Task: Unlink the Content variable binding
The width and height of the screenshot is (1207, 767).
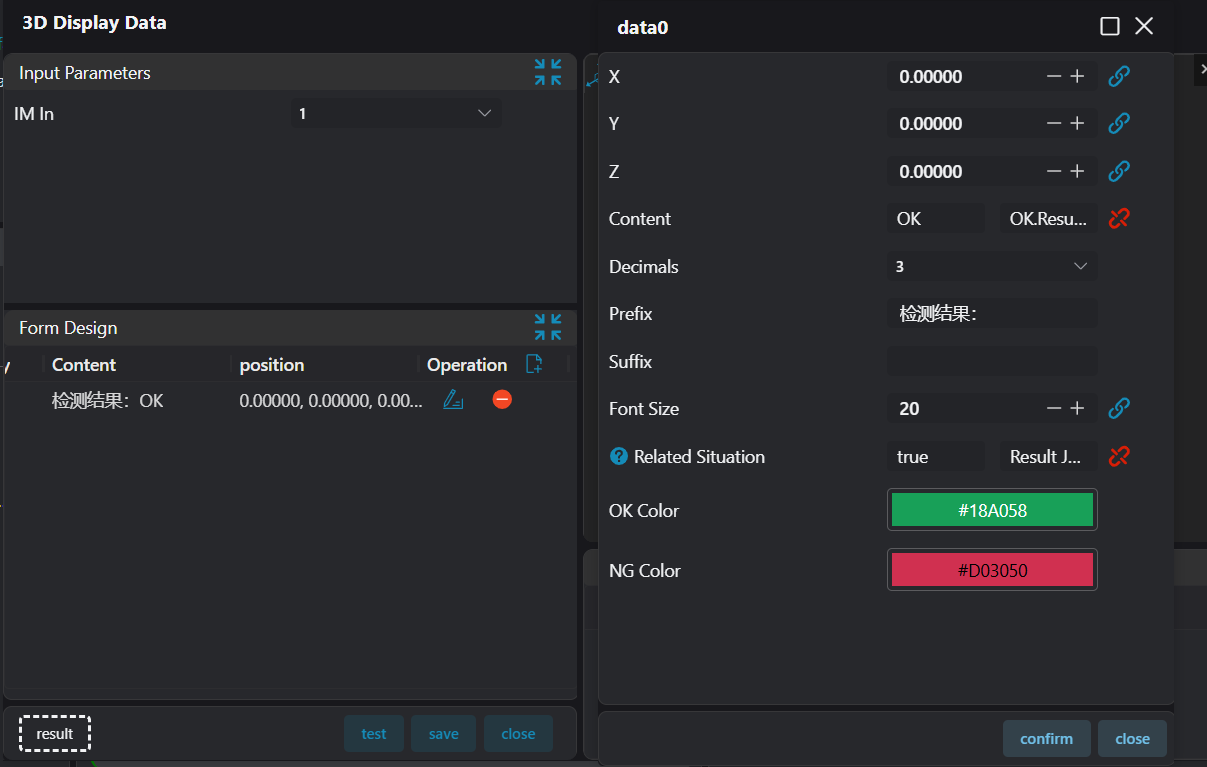Action: (x=1119, y=218)
